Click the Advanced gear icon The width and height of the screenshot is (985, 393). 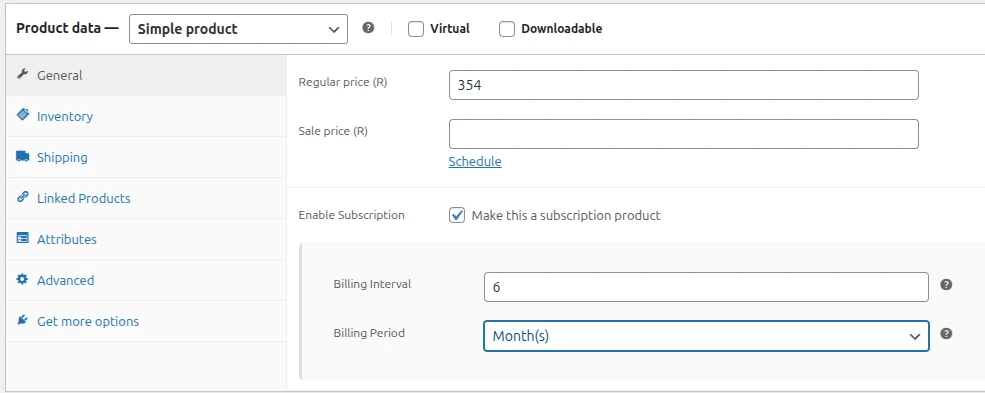click(x=23, y=279)
